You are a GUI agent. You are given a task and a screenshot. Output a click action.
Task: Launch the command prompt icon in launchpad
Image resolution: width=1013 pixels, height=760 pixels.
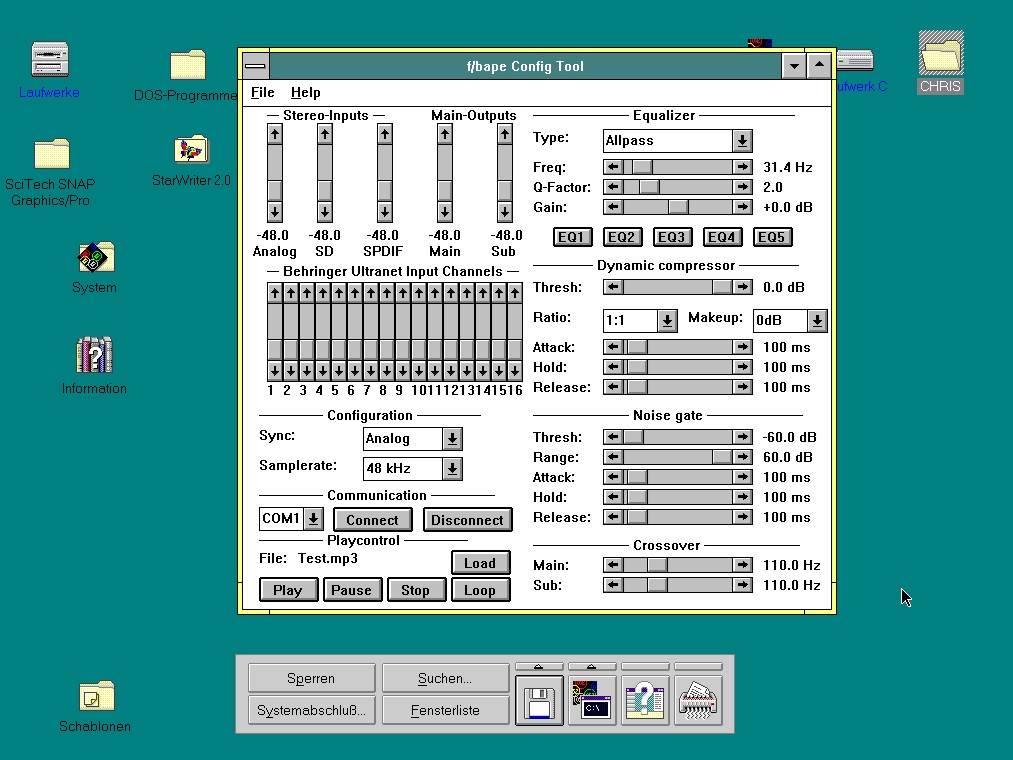pos(592,700)
